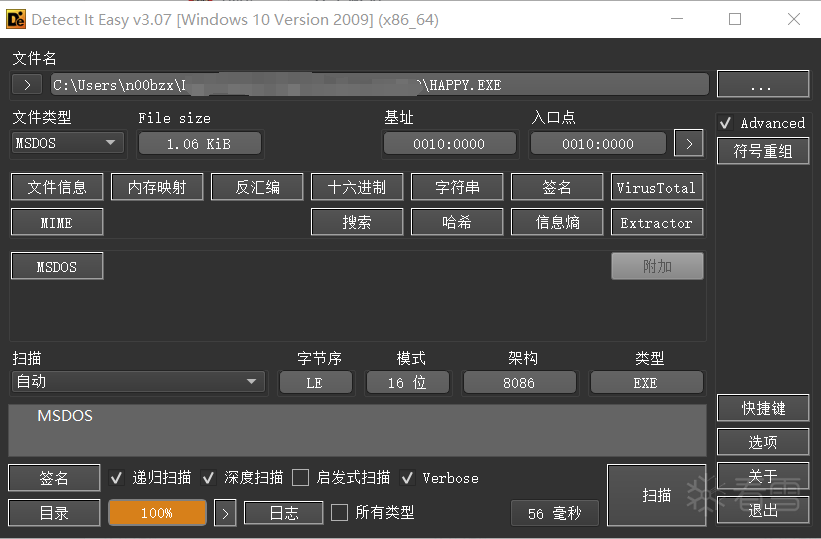Click the MIME button
This screenshot has width=821, height=539.
point(57,222)
